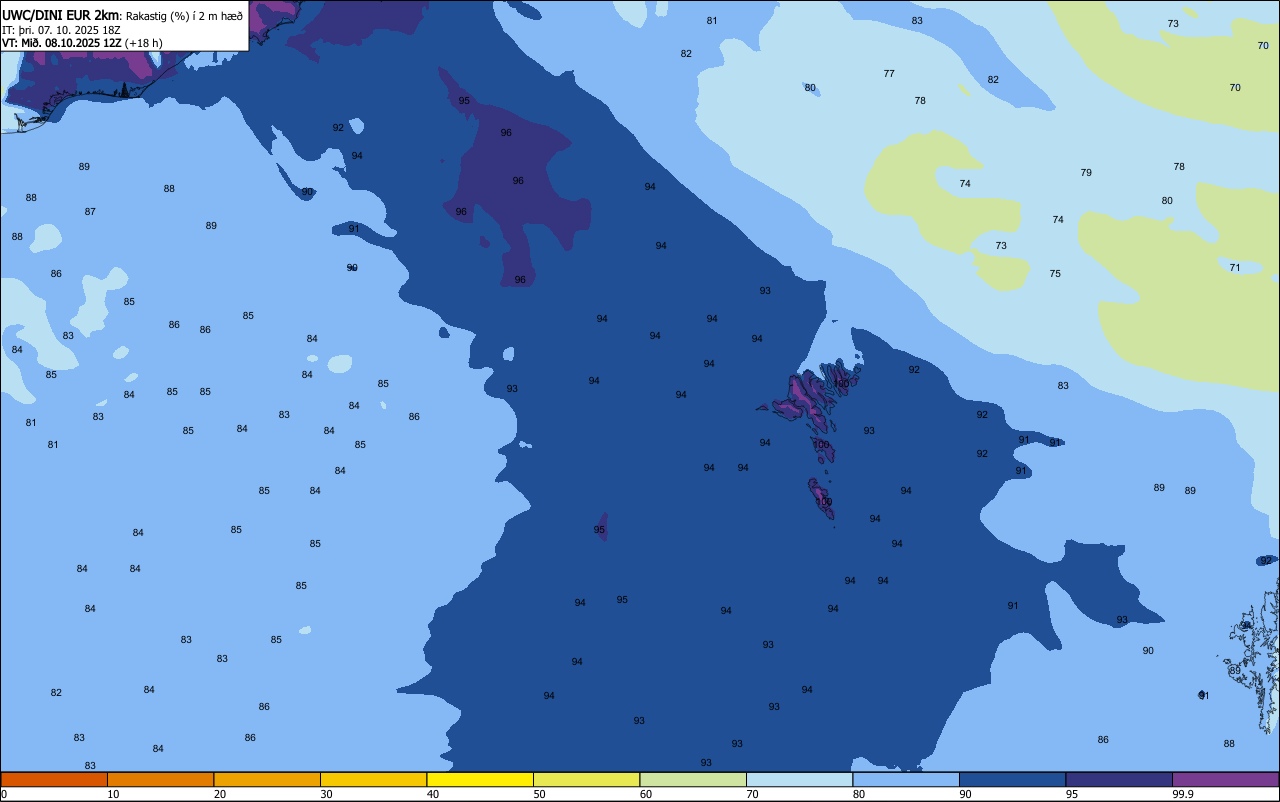Click the indigo 95–99.9 legend segment

pyautogui.click(x=1119, y=779)
